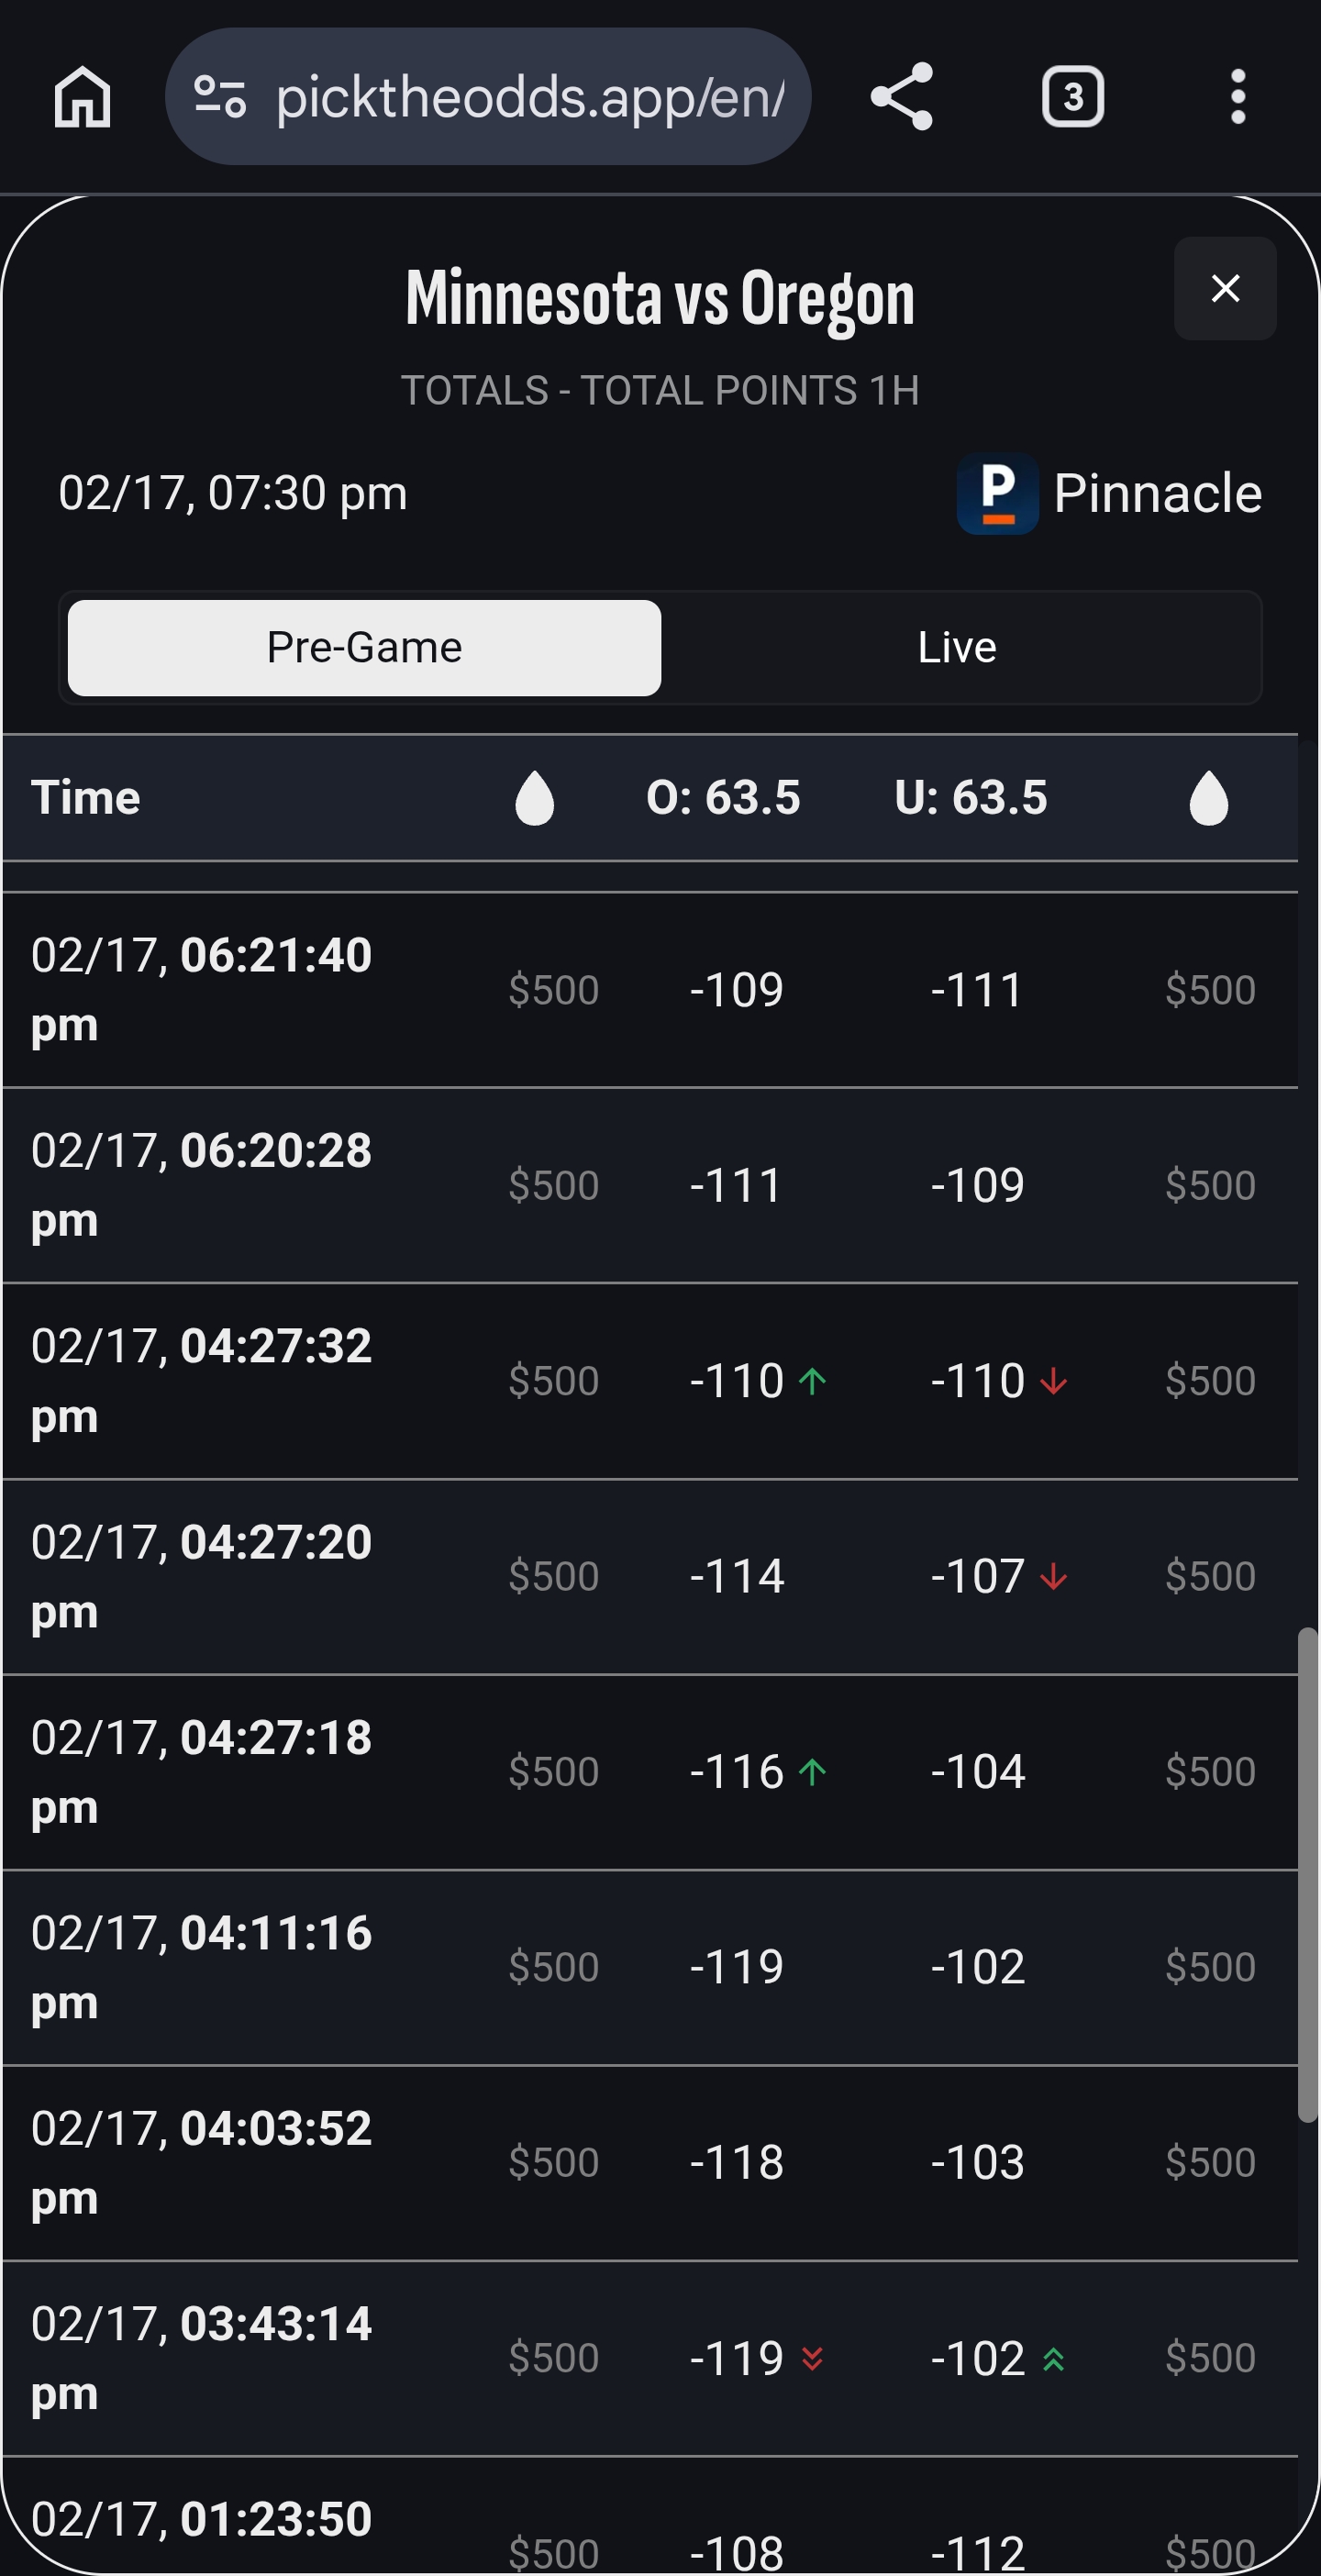Close the Minnesota vs Oregon odds dialog

click(x=1225, y=289)
